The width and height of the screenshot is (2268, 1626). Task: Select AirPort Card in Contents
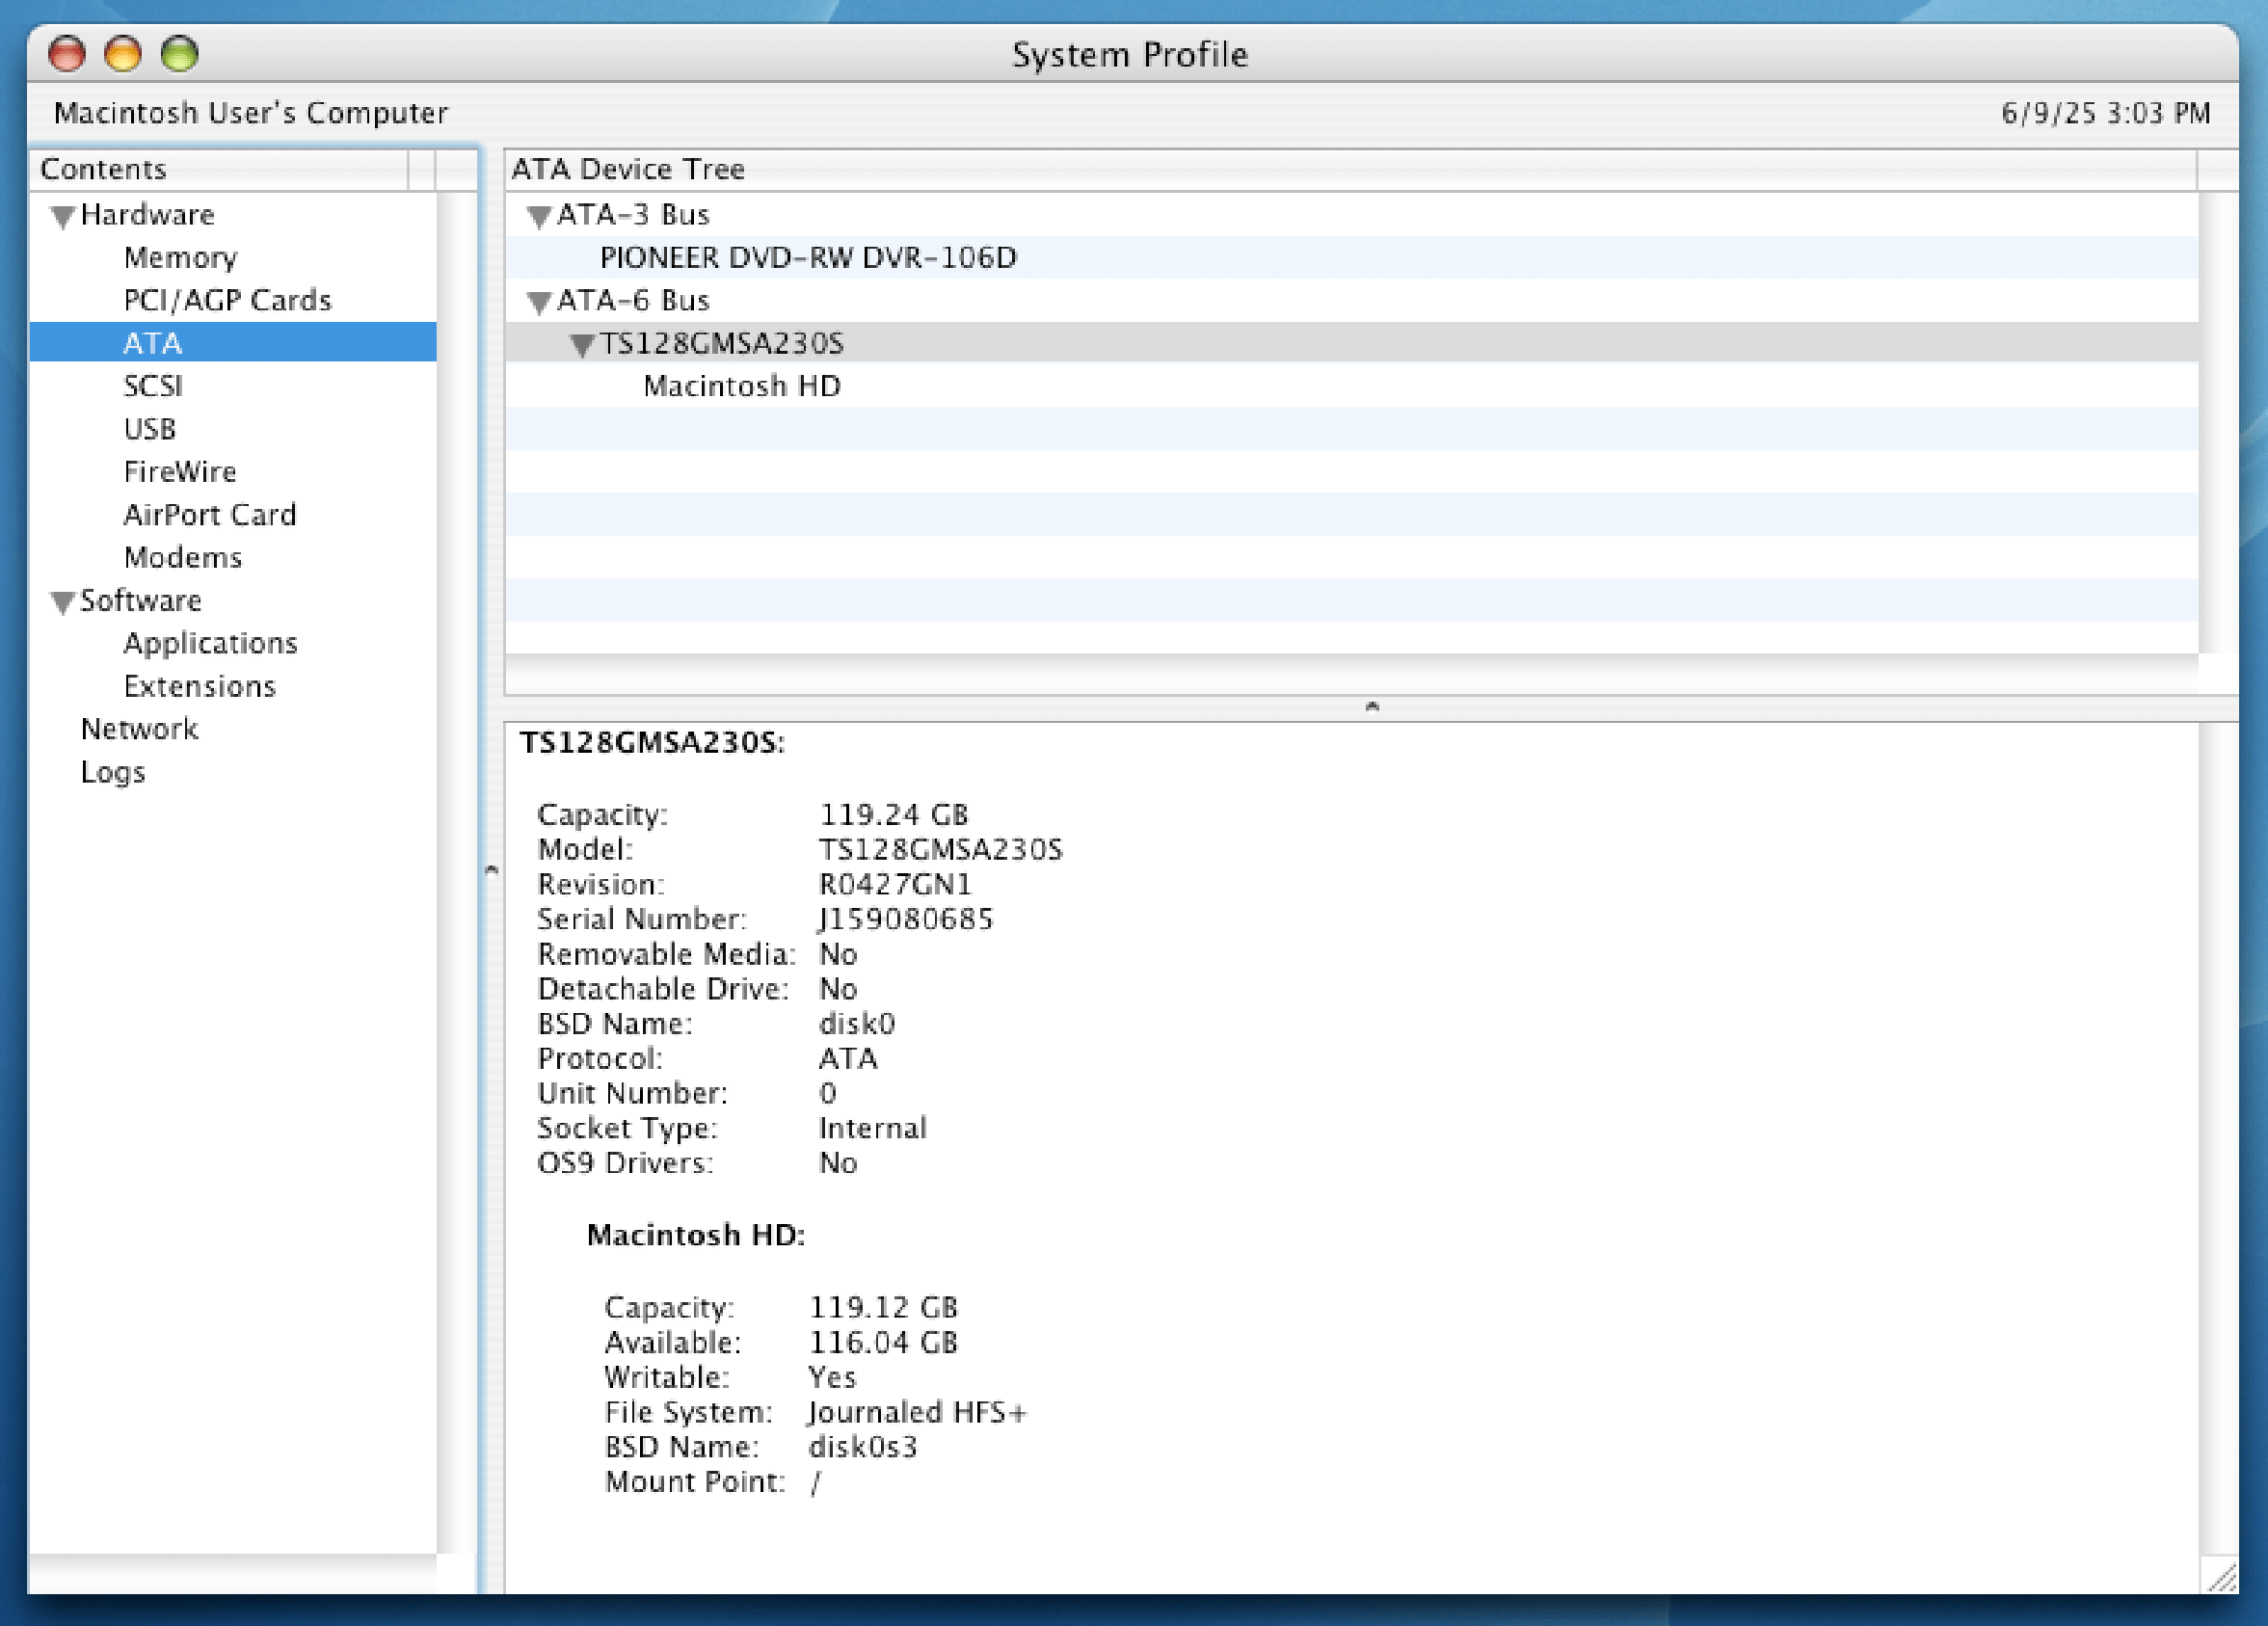coord(210,515)
